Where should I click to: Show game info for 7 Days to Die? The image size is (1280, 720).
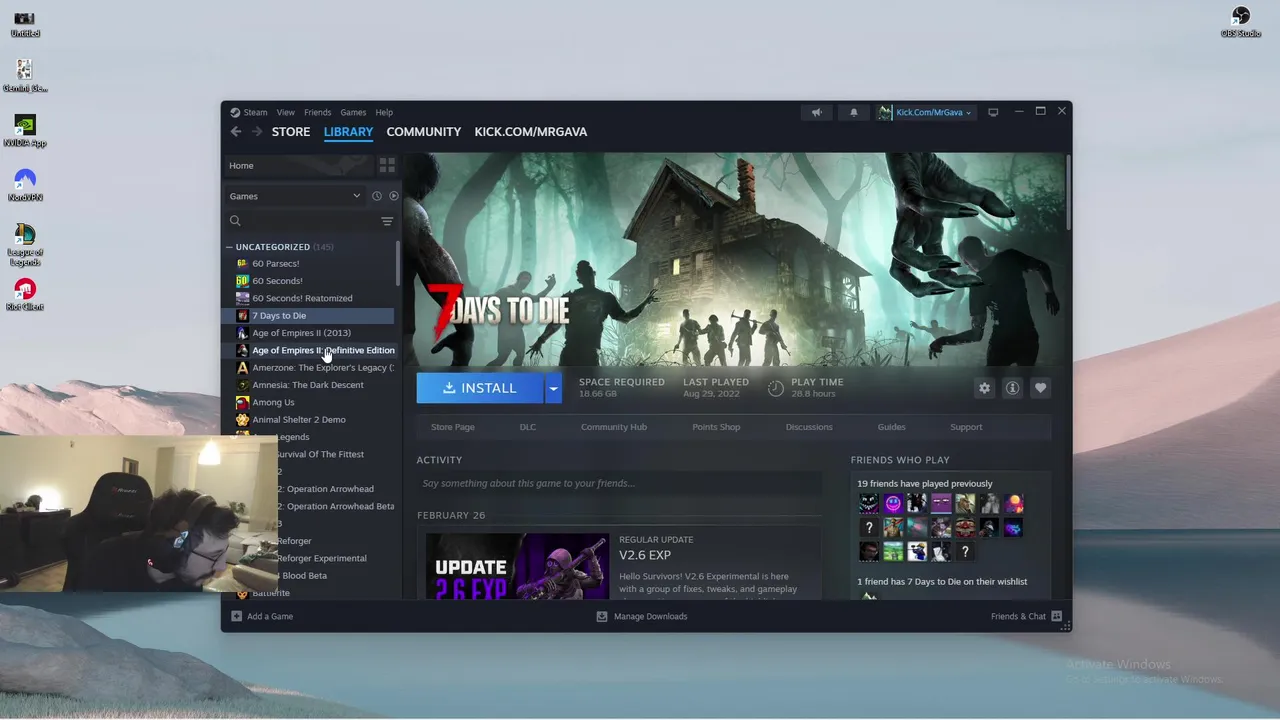1012,388
